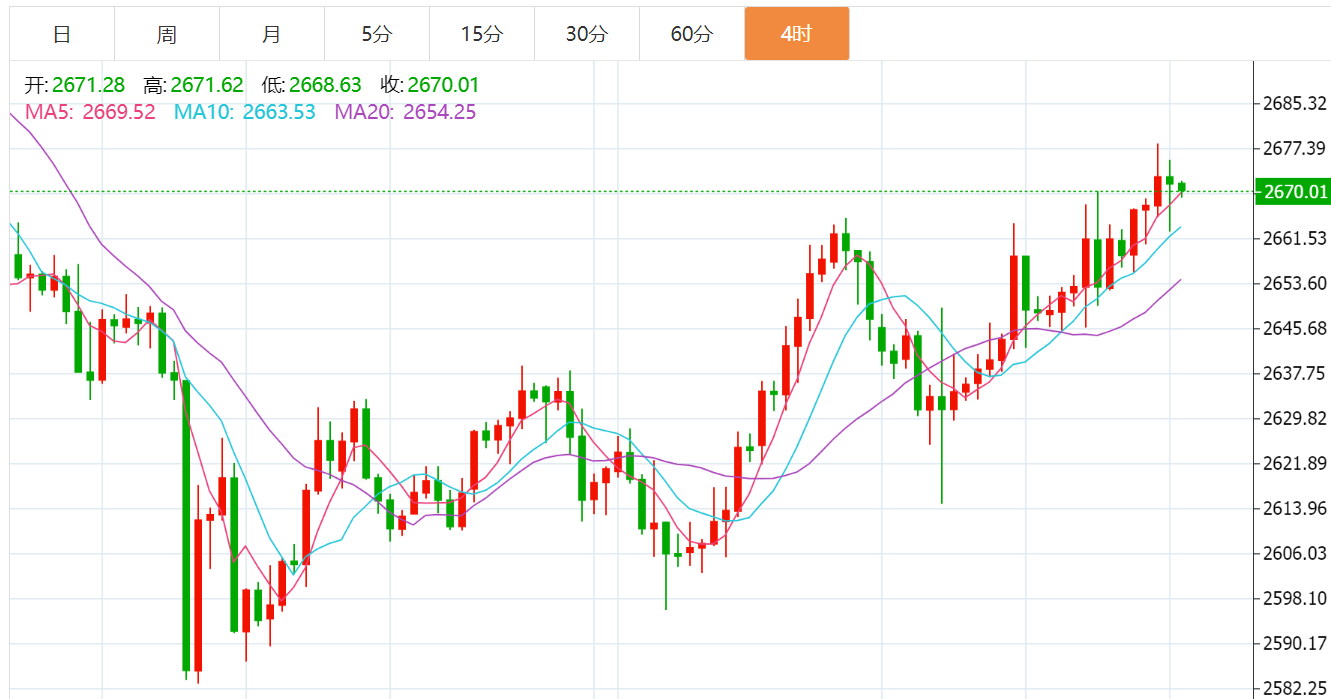Click the MA10 2663.53 indicator label
1331x699 pixels.
coord(245,112)
